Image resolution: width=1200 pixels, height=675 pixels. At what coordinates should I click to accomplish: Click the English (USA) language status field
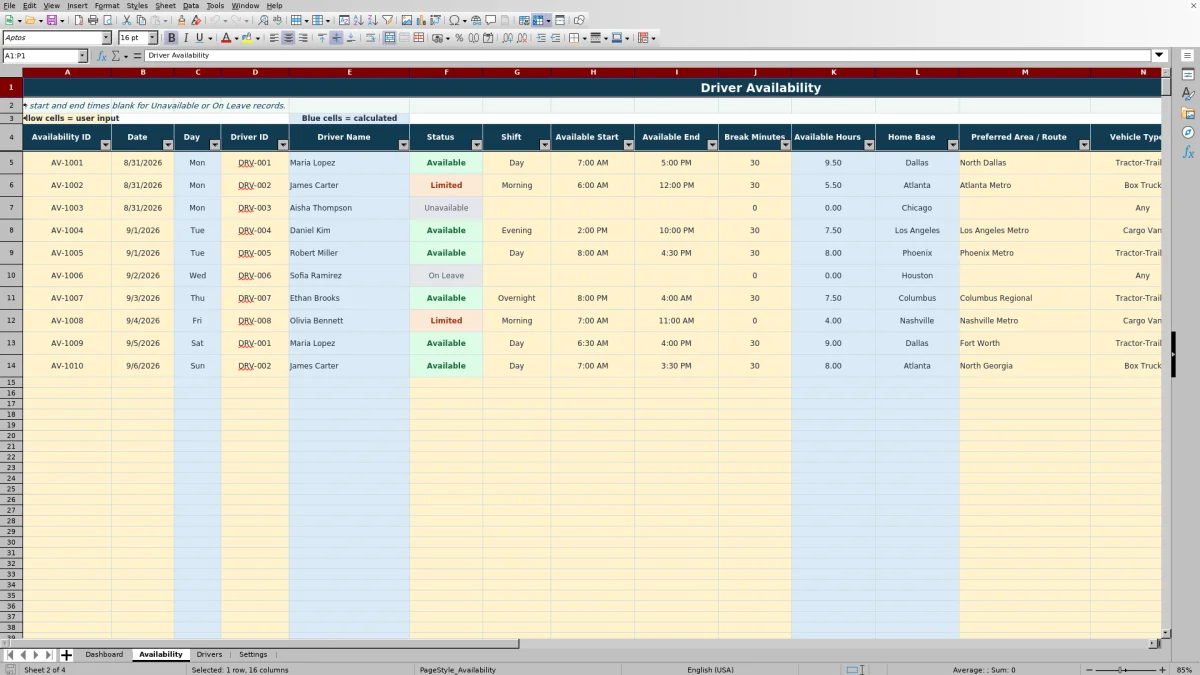point(710,670)
